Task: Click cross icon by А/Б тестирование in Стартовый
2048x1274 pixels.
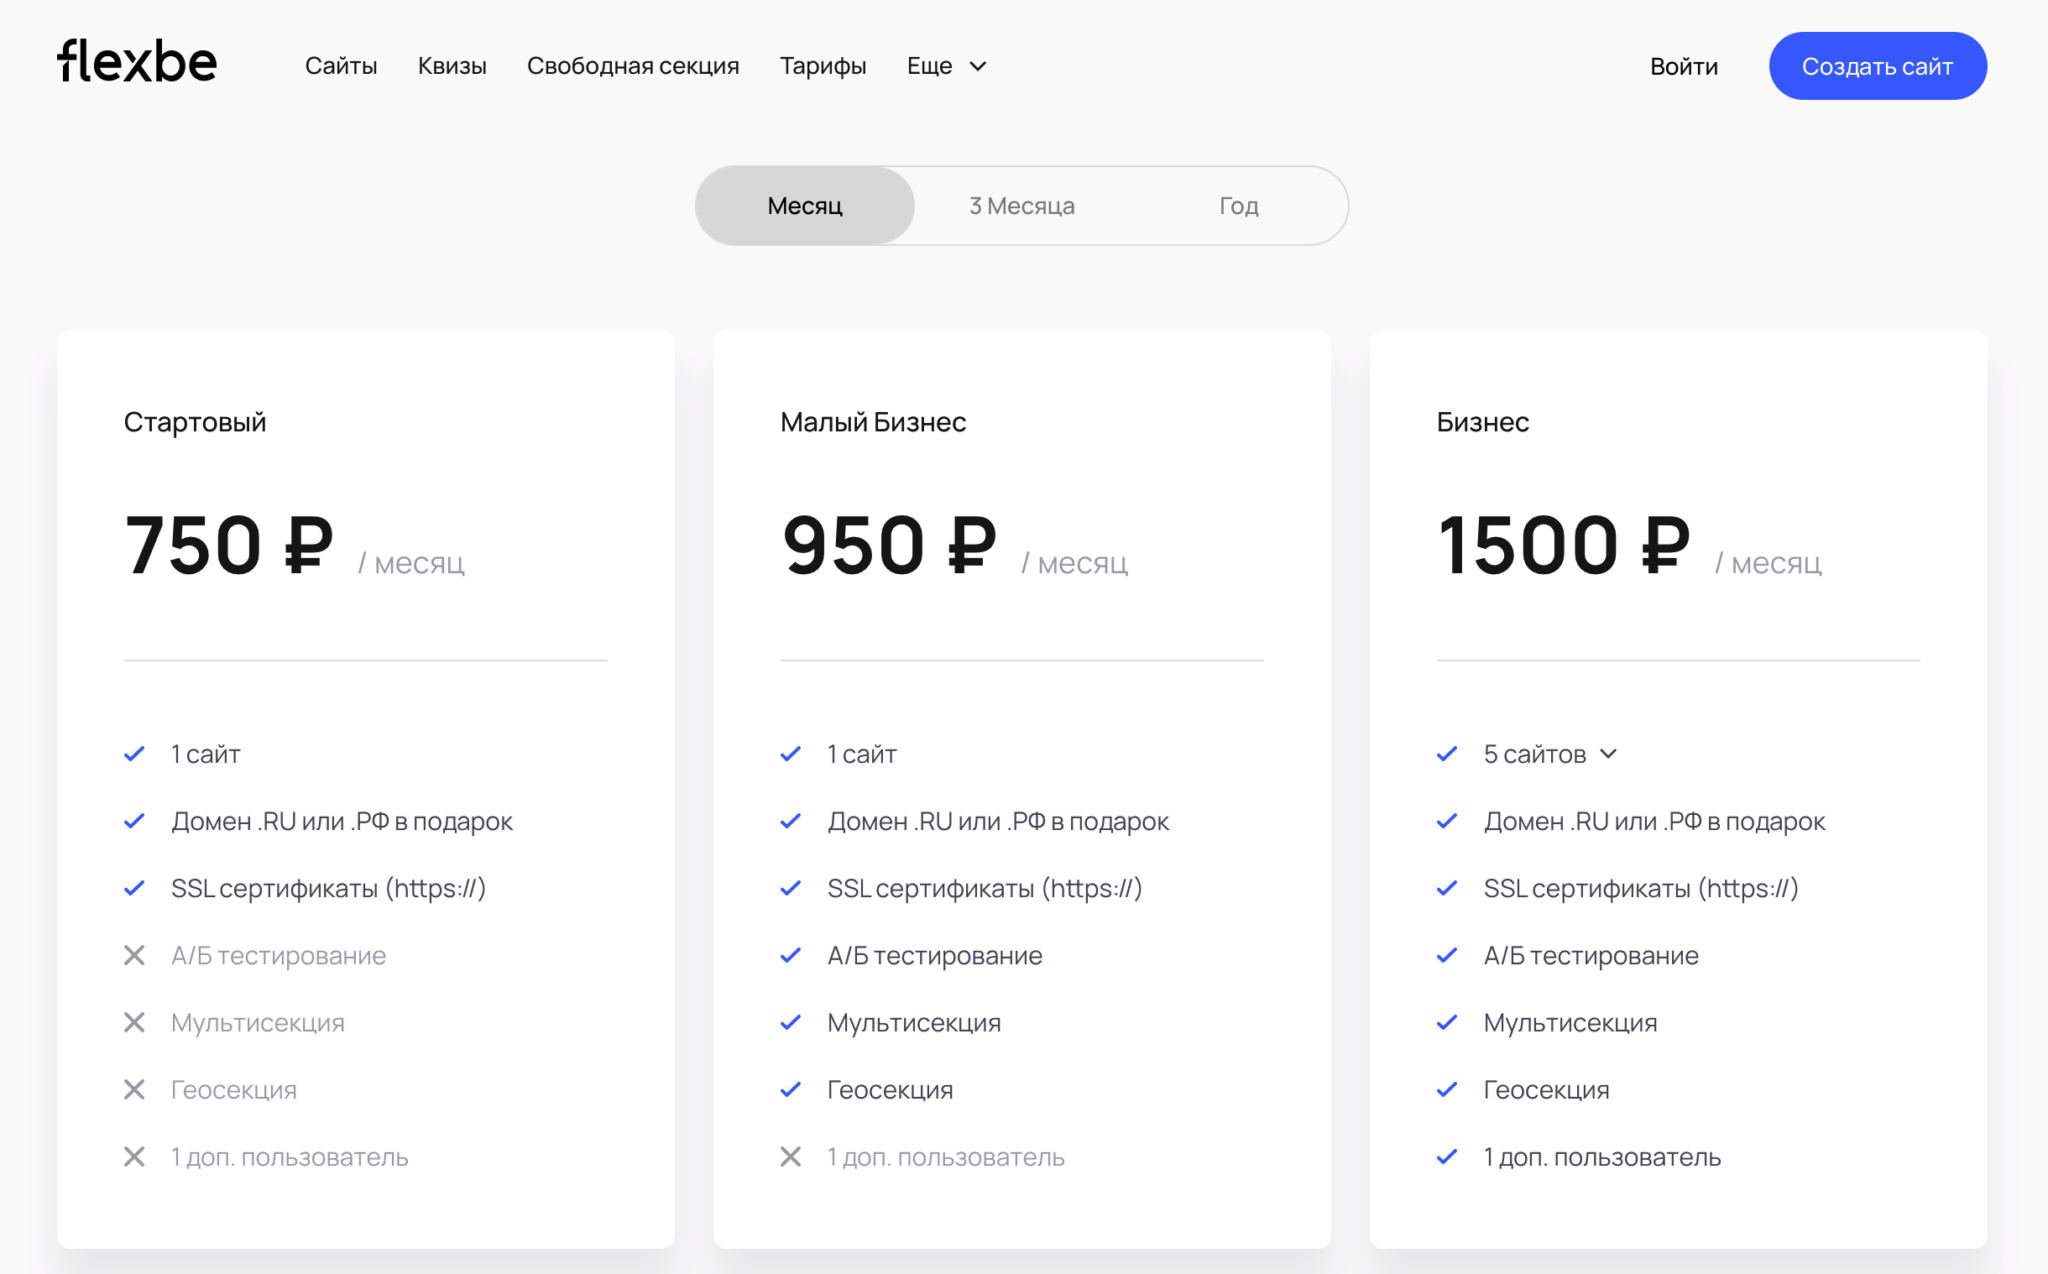Action: (134, 955)
